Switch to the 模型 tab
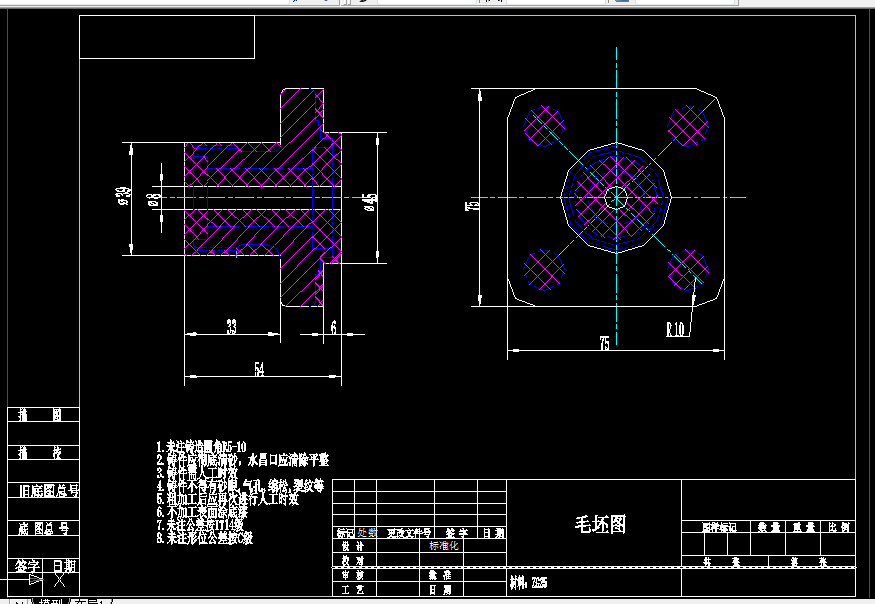 [50, 602]
